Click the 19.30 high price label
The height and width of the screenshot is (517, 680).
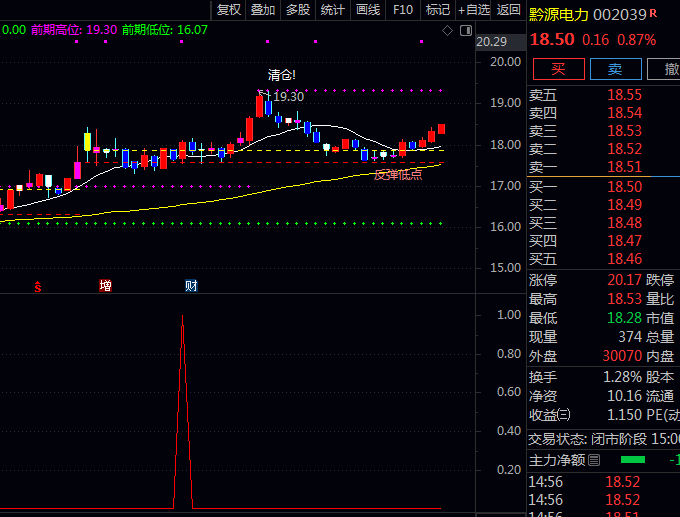click(288, 97)
